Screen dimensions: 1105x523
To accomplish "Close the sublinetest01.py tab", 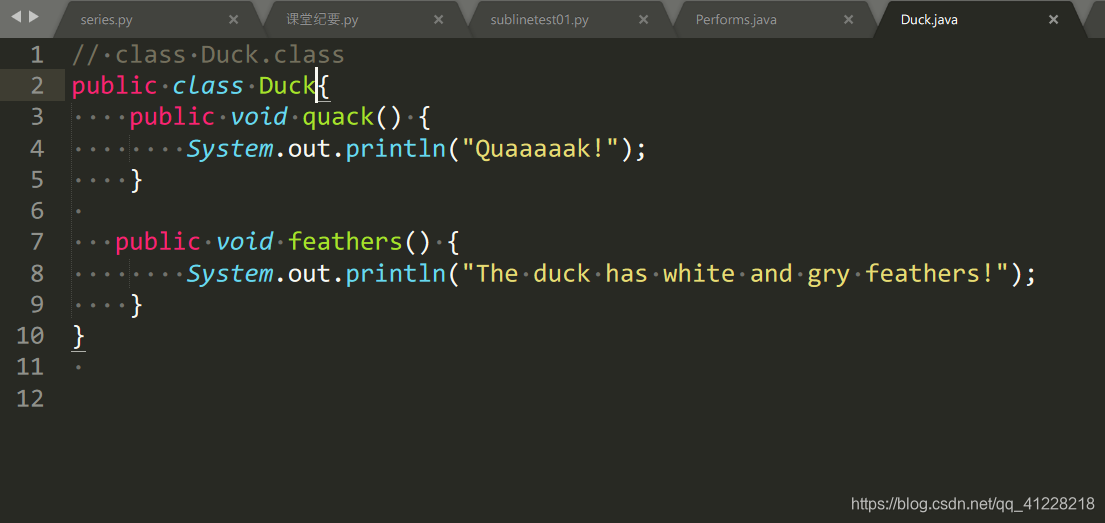I will click(643, 20).
